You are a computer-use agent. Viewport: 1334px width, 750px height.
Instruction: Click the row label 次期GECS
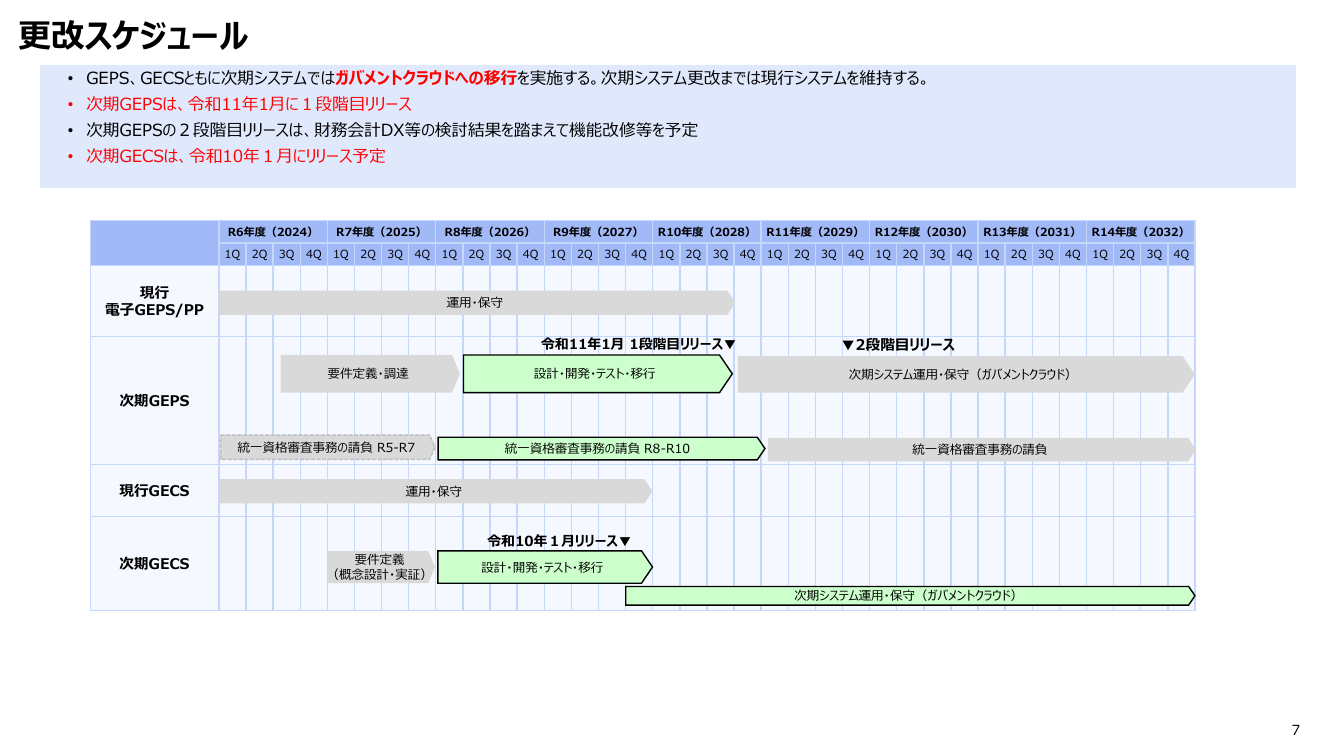(x=154, y=564)
